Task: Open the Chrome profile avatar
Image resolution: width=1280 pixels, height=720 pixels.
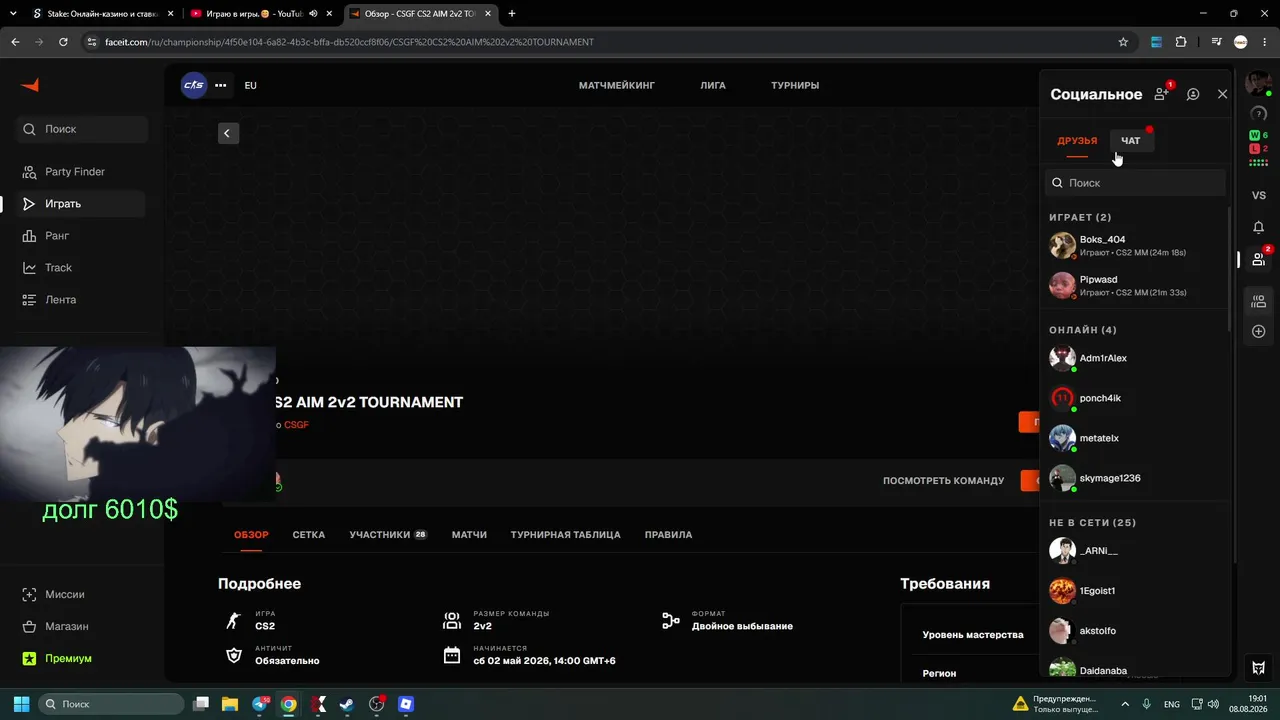Action: 1241,42
